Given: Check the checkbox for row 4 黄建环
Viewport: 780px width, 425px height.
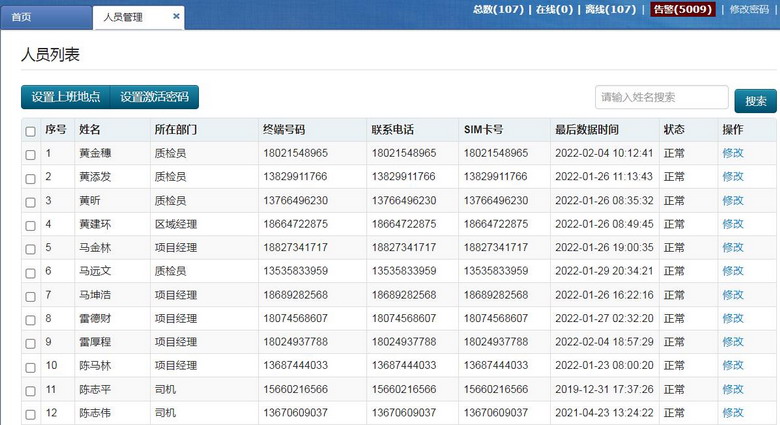Looking at the screenshot, I should tap(30, 225).
